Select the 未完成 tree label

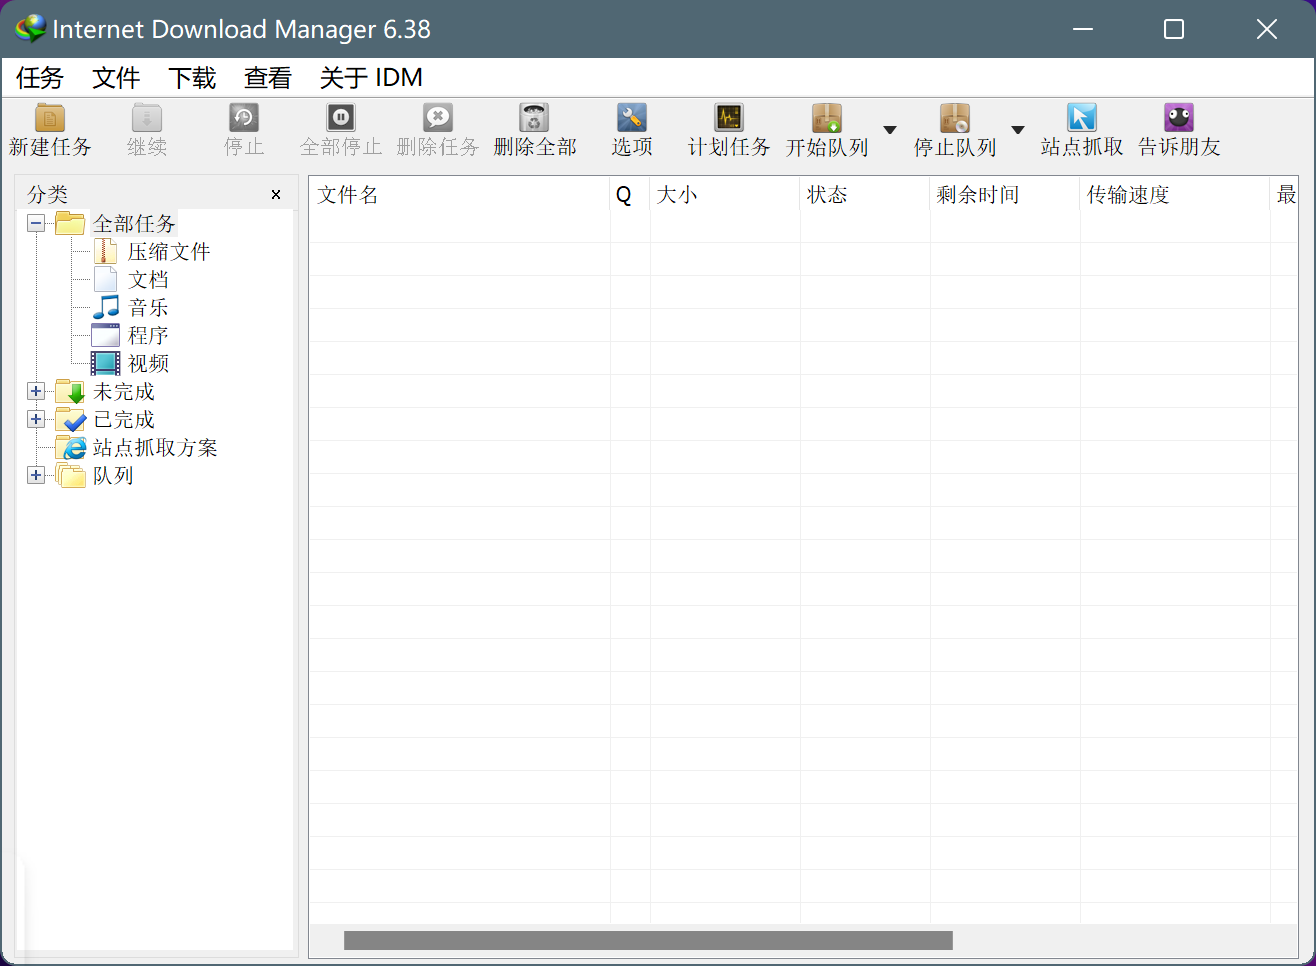(x=124, y=391)
